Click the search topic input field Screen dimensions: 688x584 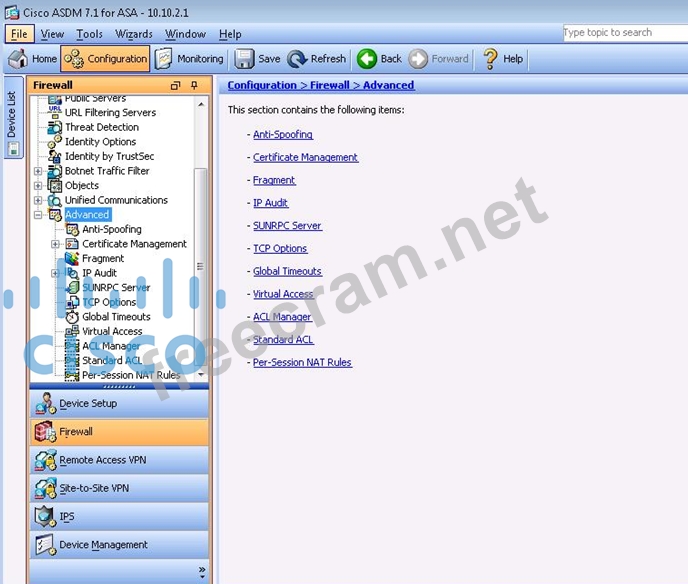pyautogui.click(x=620, y=33)
